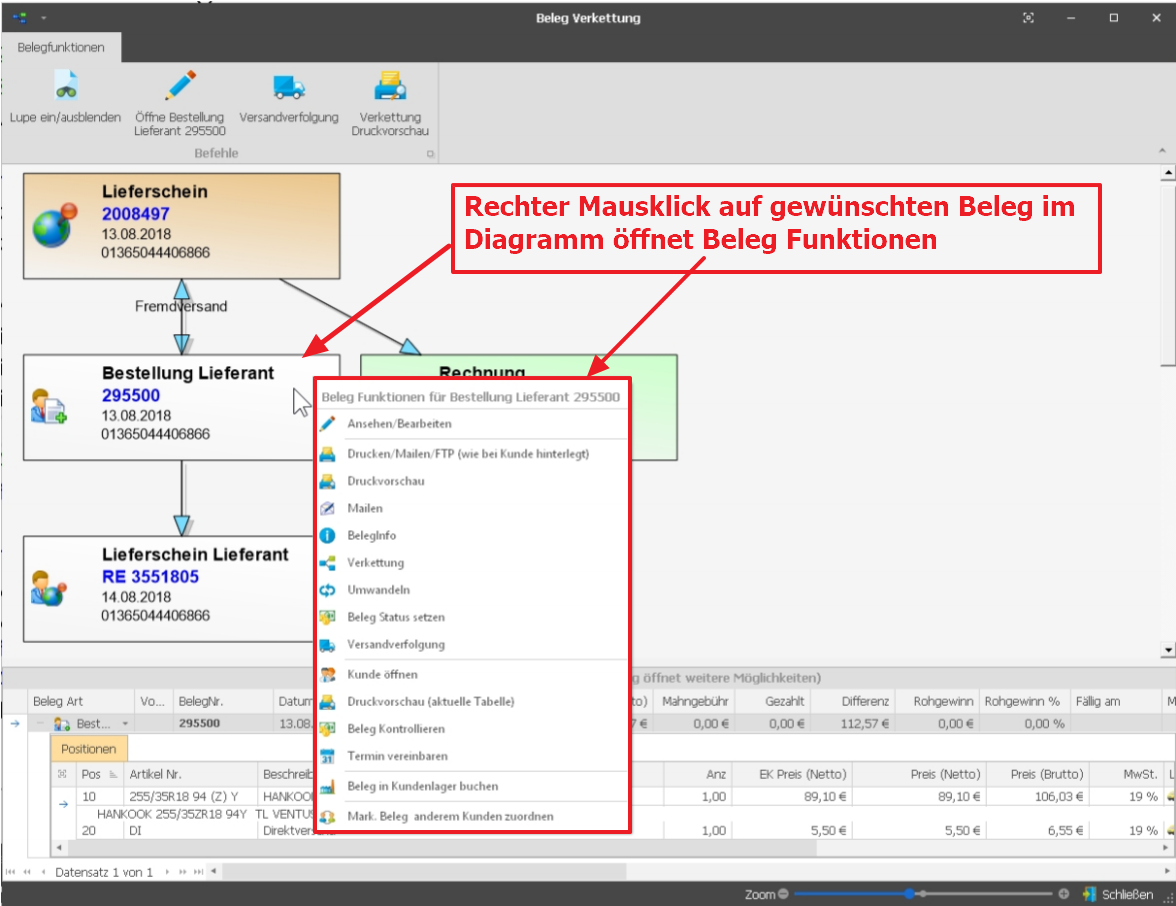The image size is (1176, 906).
Task: Click printer icon for Druckvorschau (aktuelle Tabelle)
Action: [x=328, y=702]
